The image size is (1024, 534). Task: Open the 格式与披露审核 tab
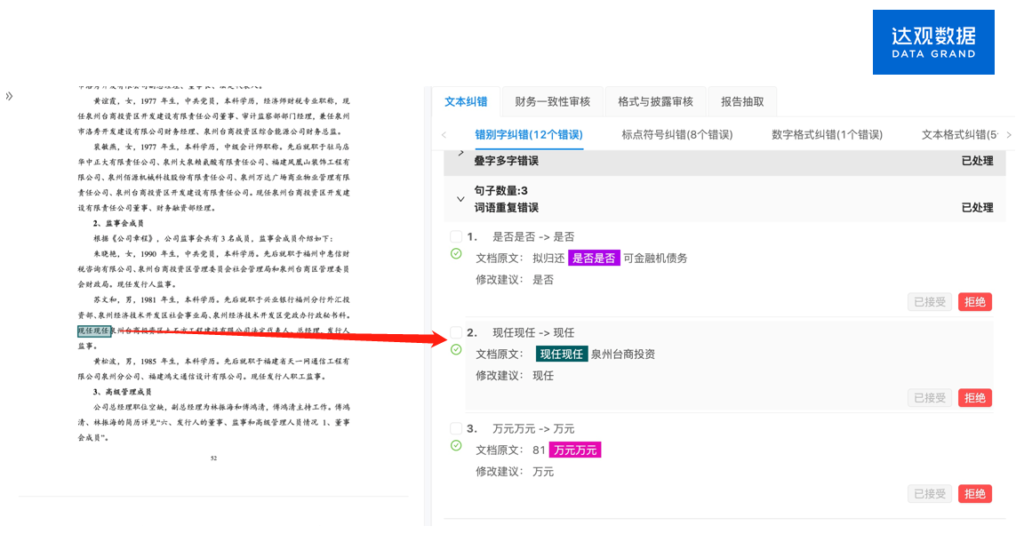point(655,102)
